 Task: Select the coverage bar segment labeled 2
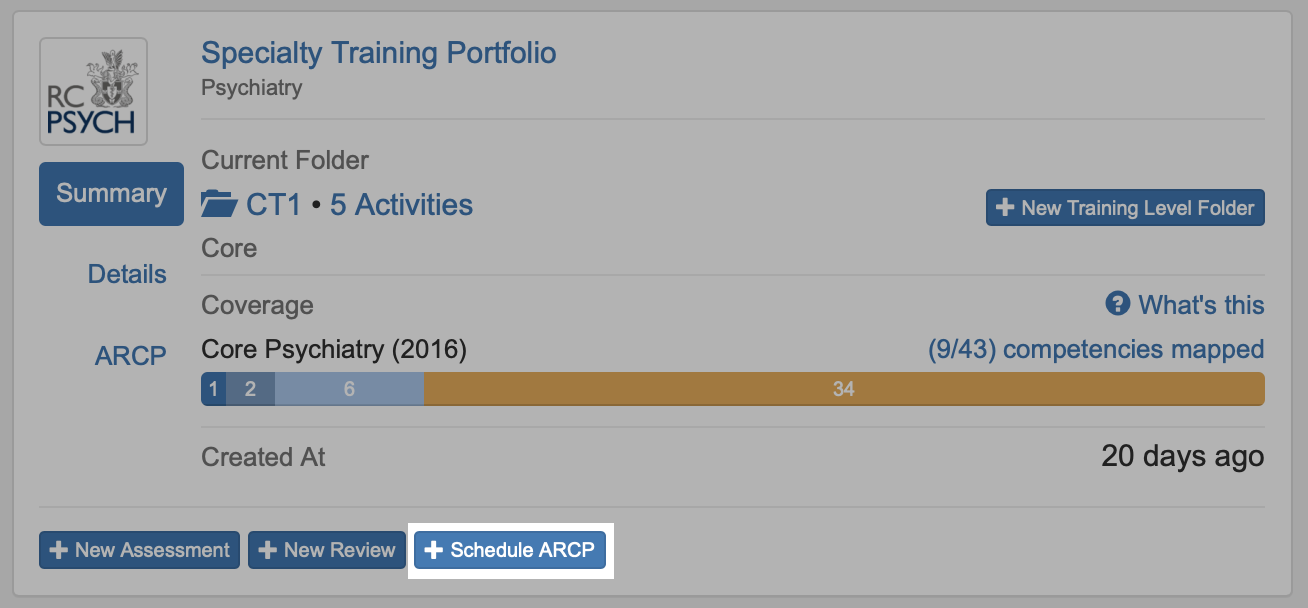pyautogui.click(x=250, y=389)
